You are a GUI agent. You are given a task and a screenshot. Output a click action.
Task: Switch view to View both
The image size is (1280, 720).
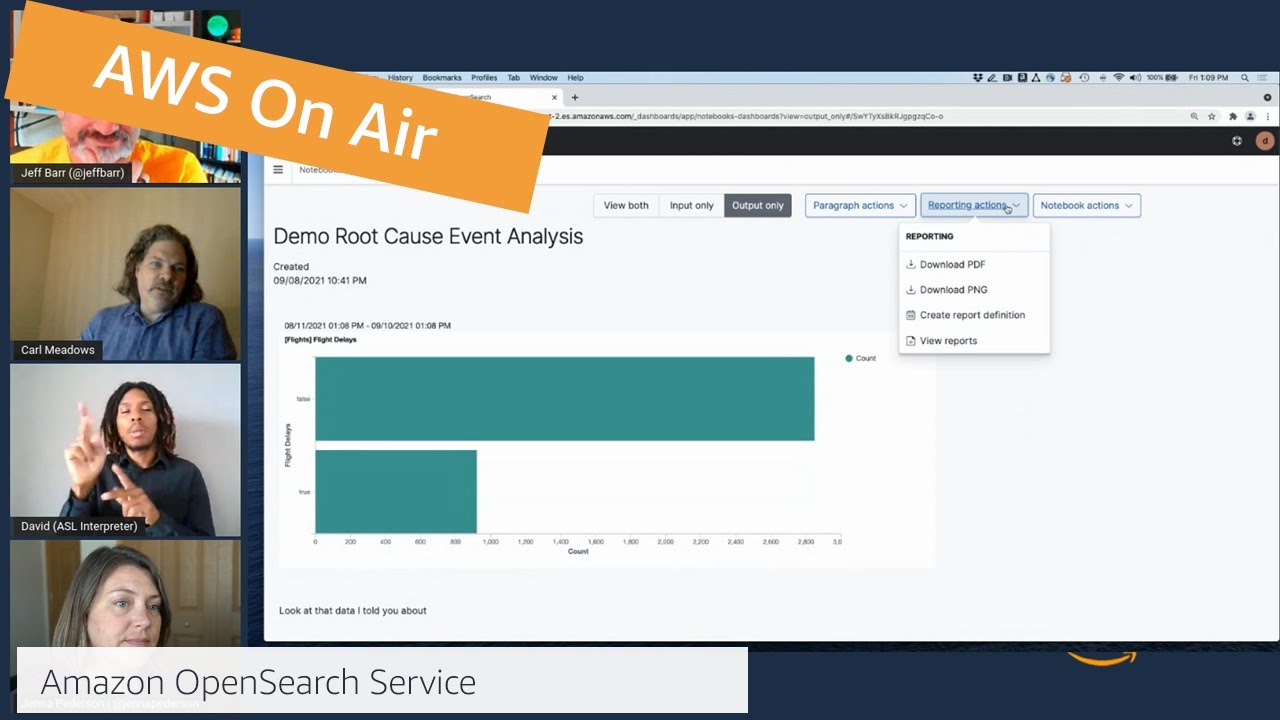626,205
